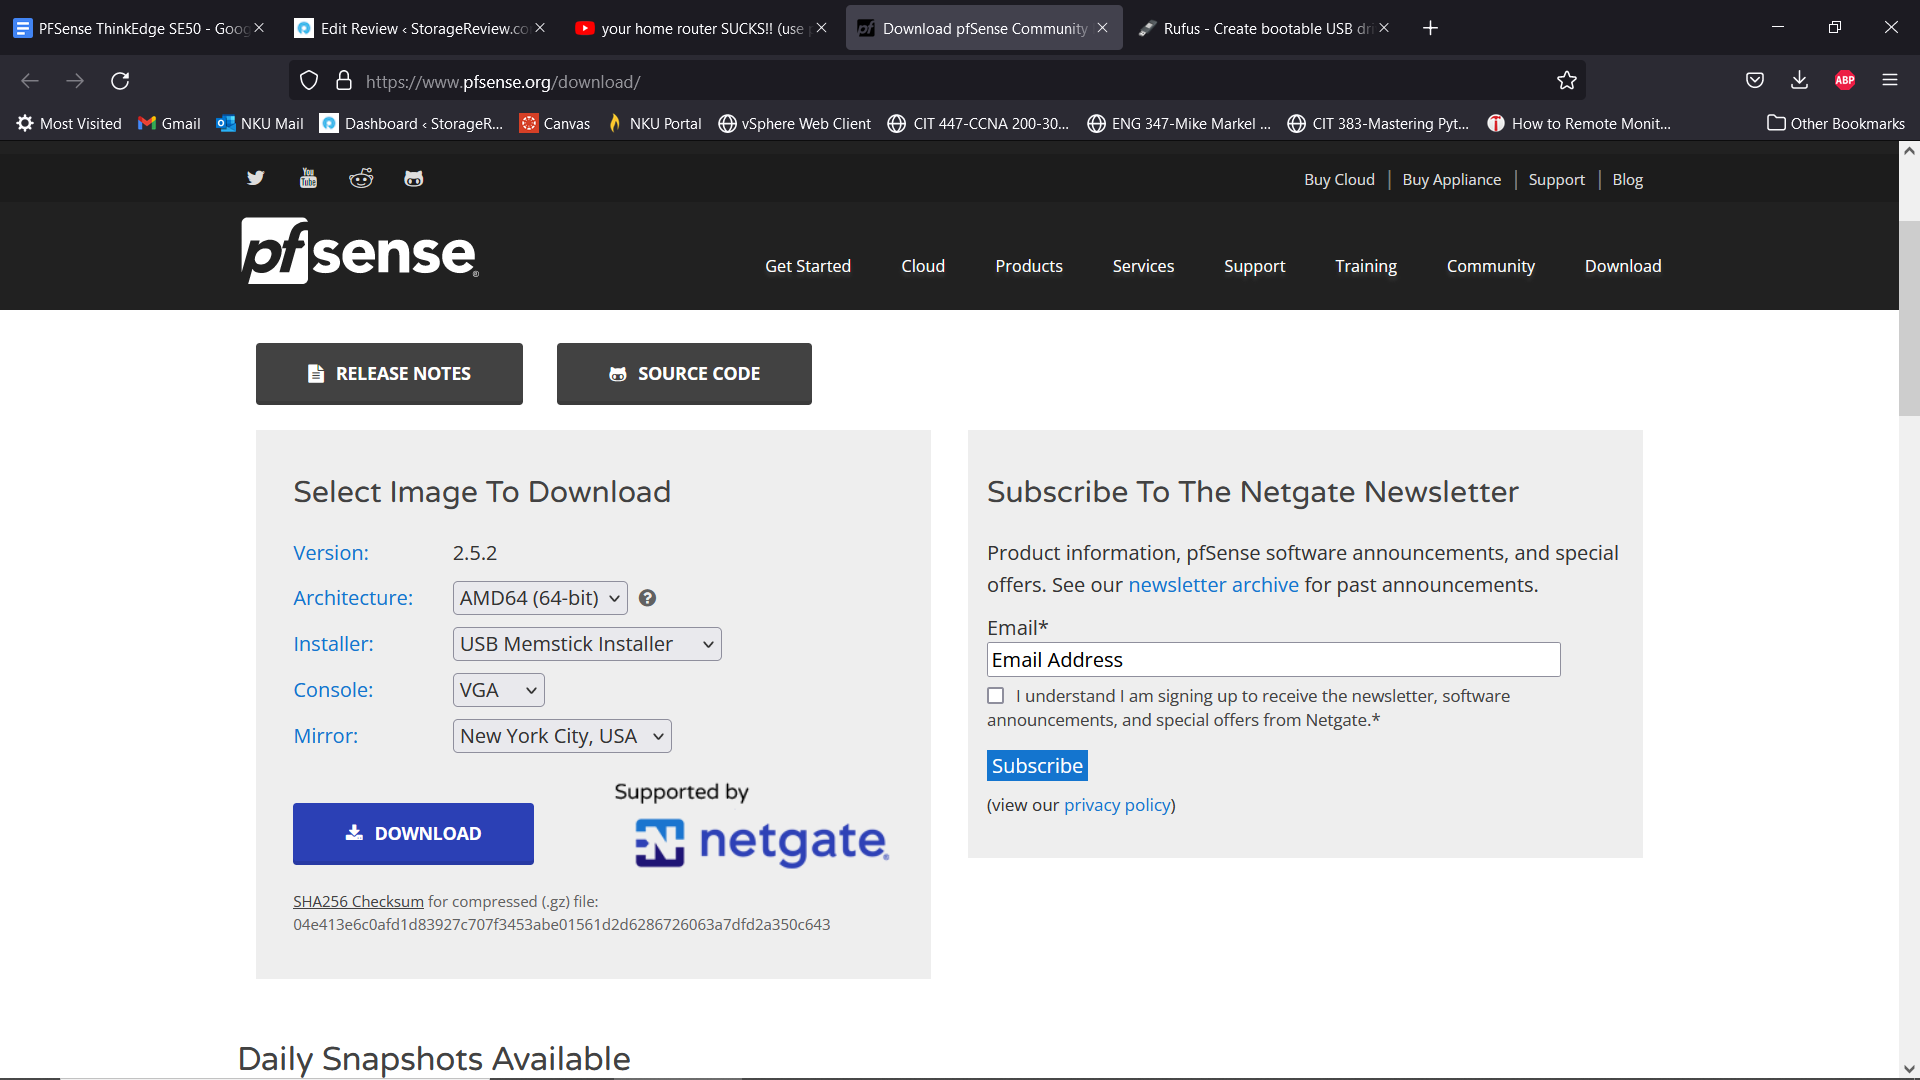The width and height of the screenshot is (1920, 1080).
Task: Close the YouTube home router tab
Action: (821, 28)
